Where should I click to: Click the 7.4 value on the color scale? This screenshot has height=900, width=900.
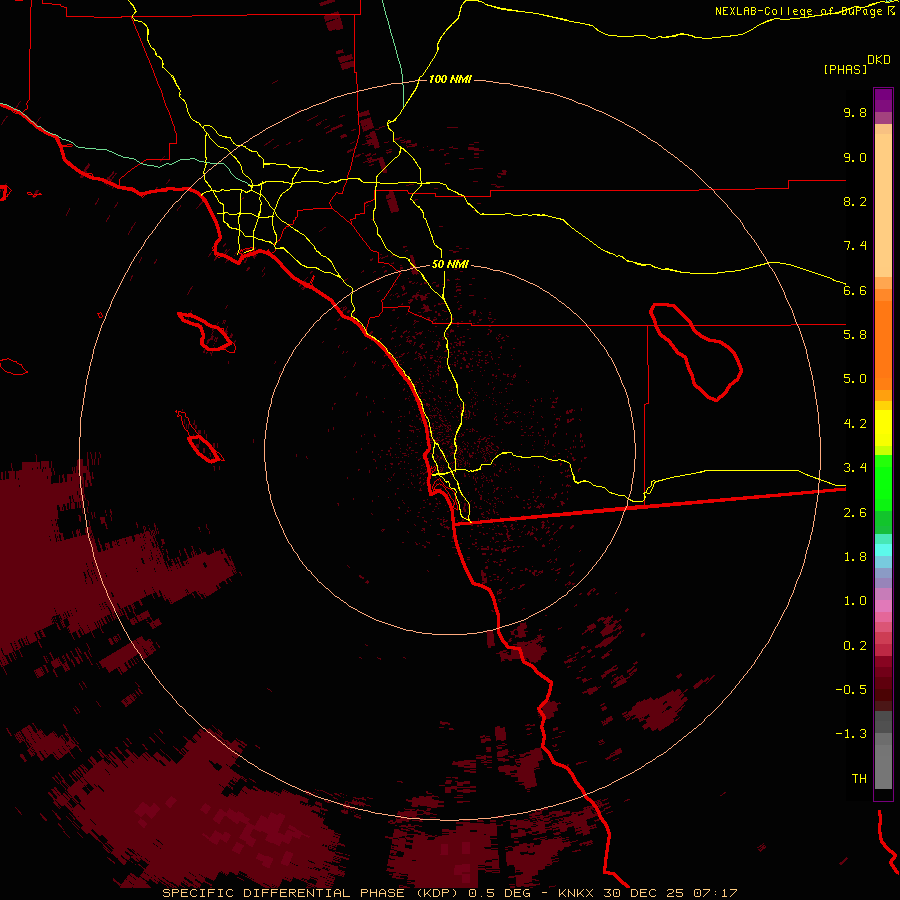pos(855,246)
